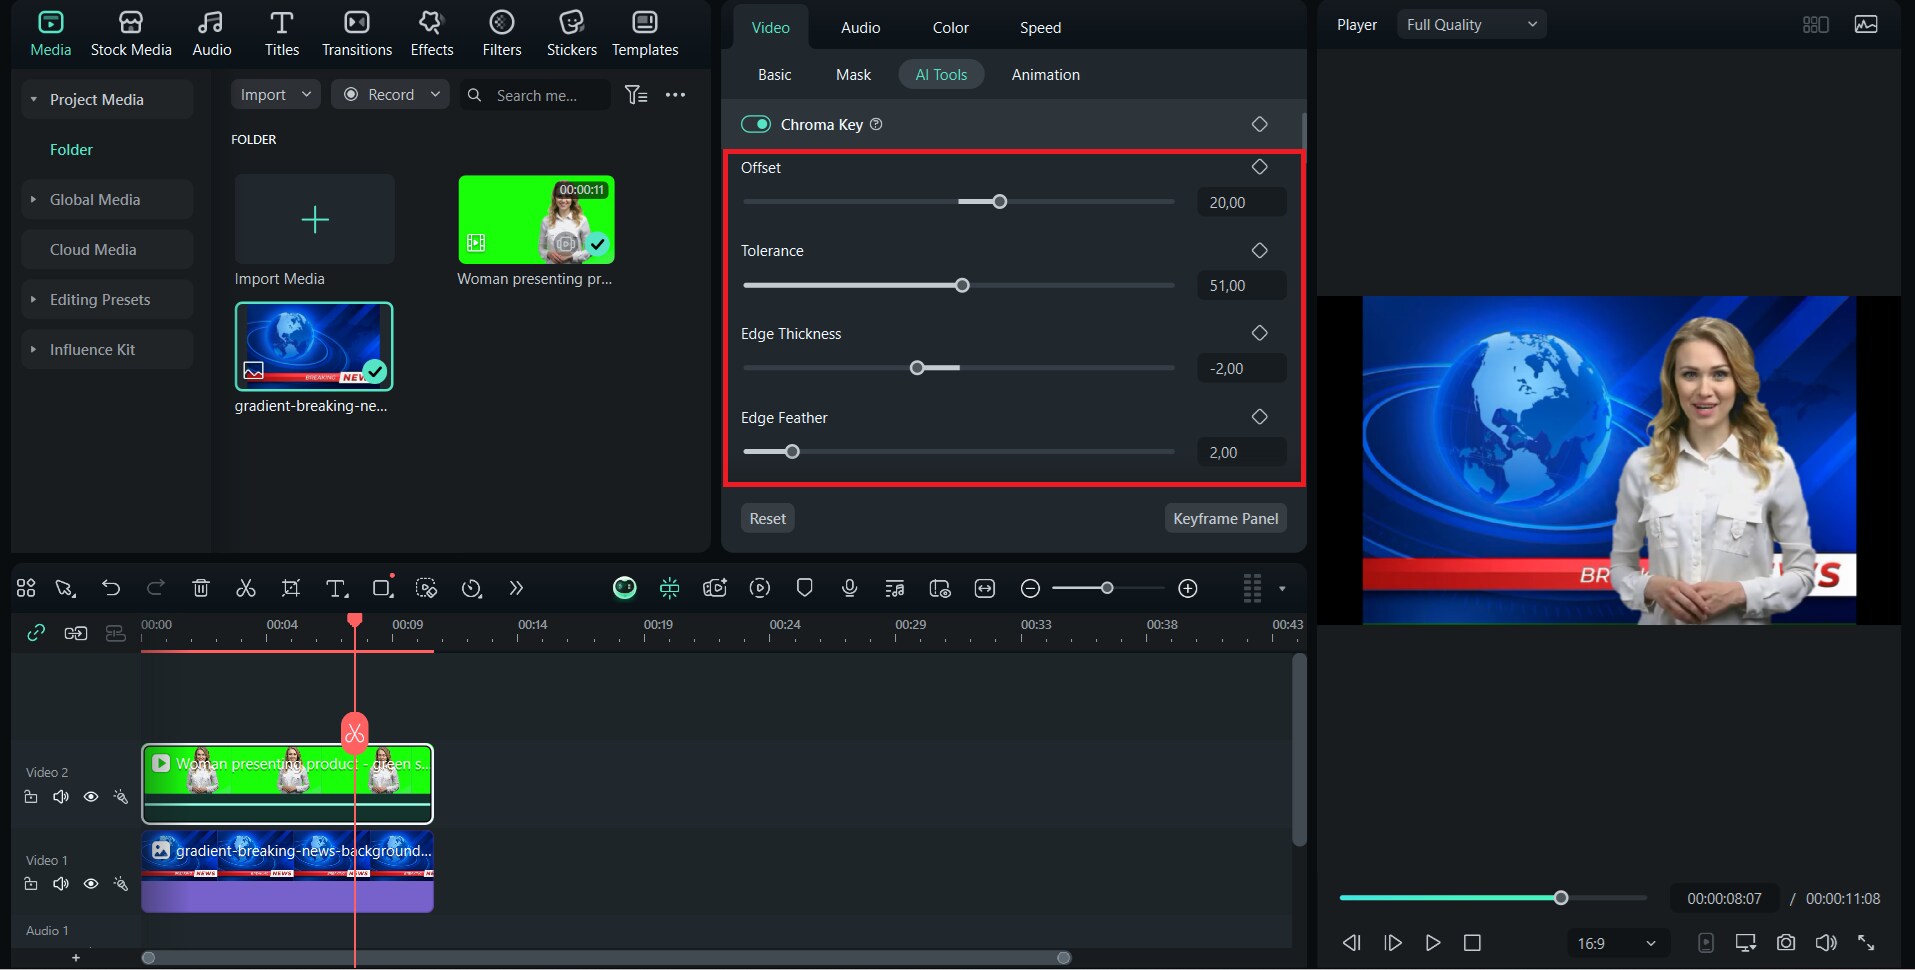Open the Transitions panel
Screen dimensions: 1915x970
pyautogui.click(x=356, y=34)
